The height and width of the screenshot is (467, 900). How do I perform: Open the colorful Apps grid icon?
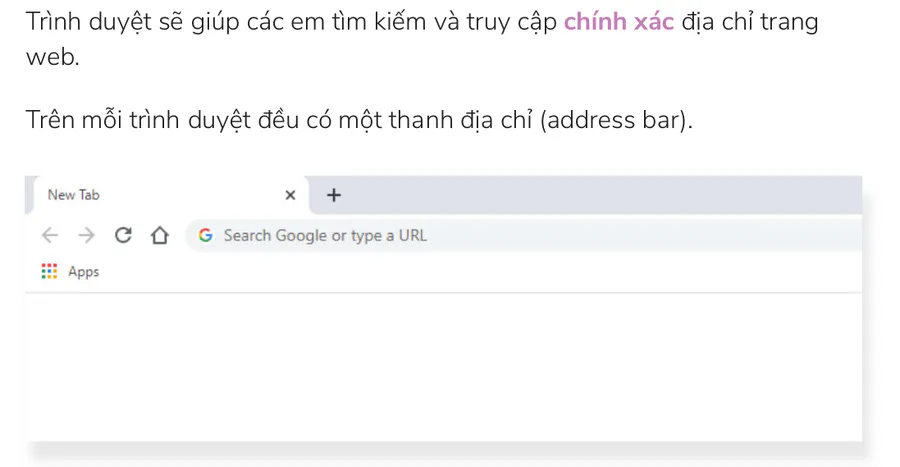(49, 271)
